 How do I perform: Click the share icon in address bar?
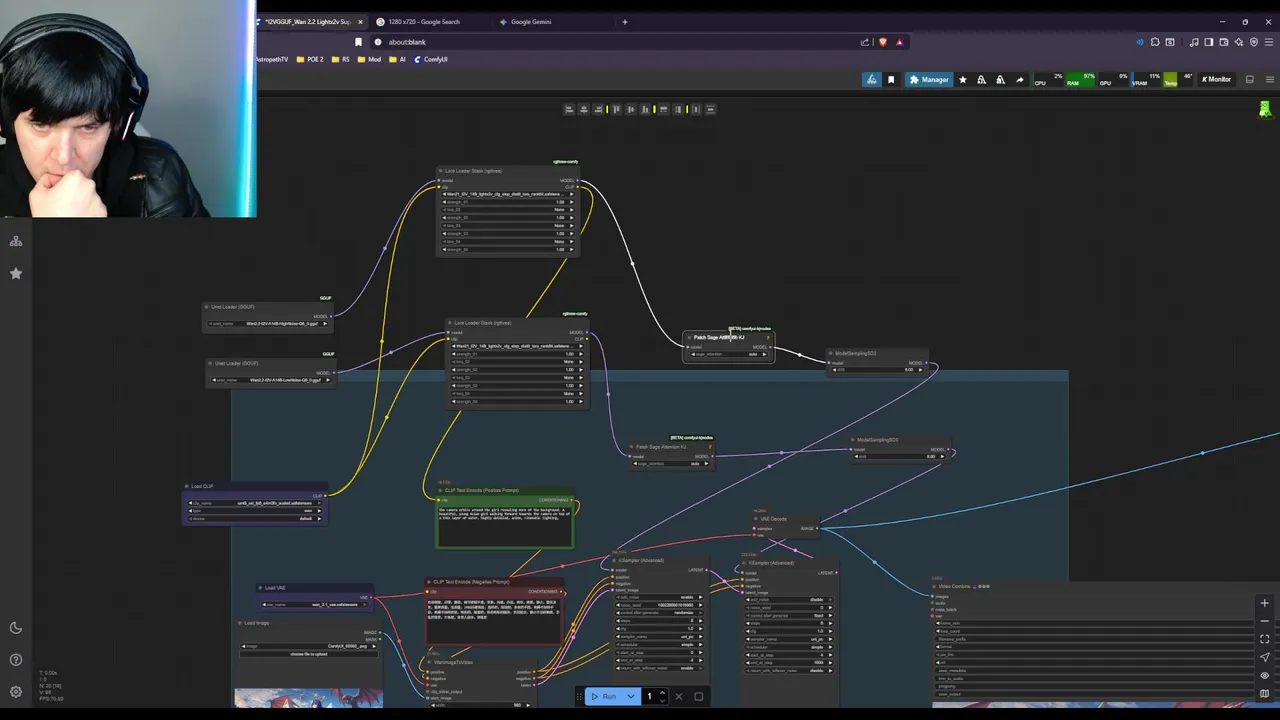point(865,42)
